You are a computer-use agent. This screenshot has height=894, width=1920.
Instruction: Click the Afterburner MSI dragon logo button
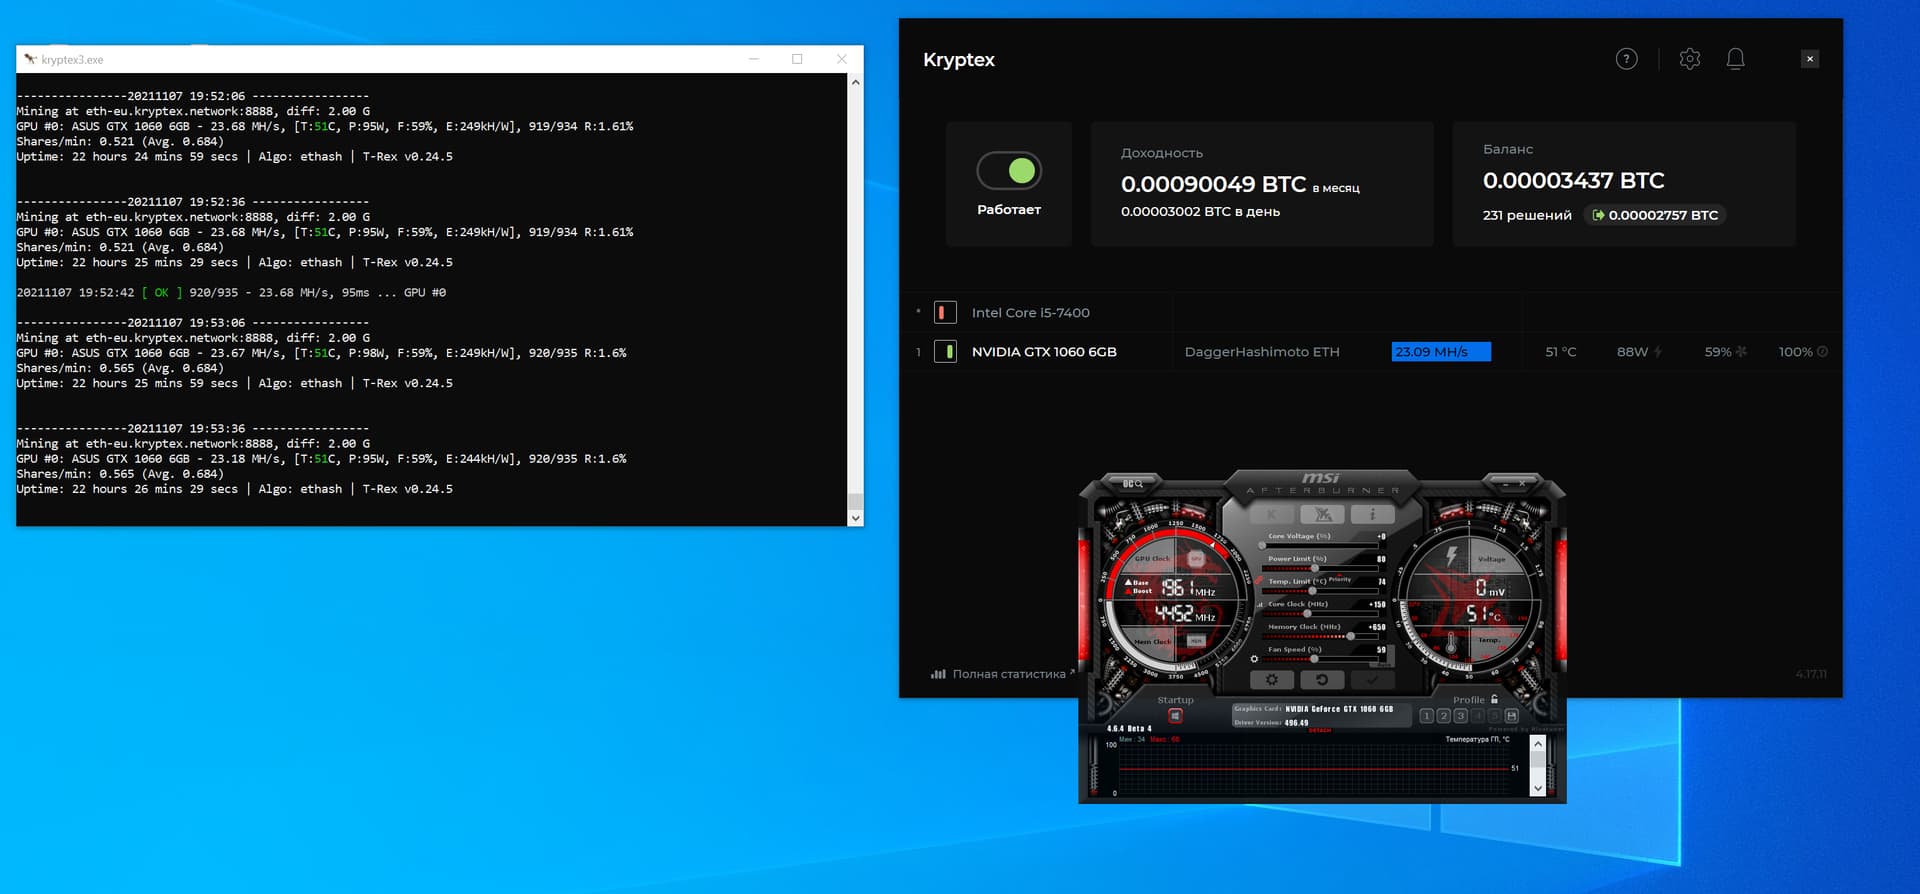tap(1322, 514)
